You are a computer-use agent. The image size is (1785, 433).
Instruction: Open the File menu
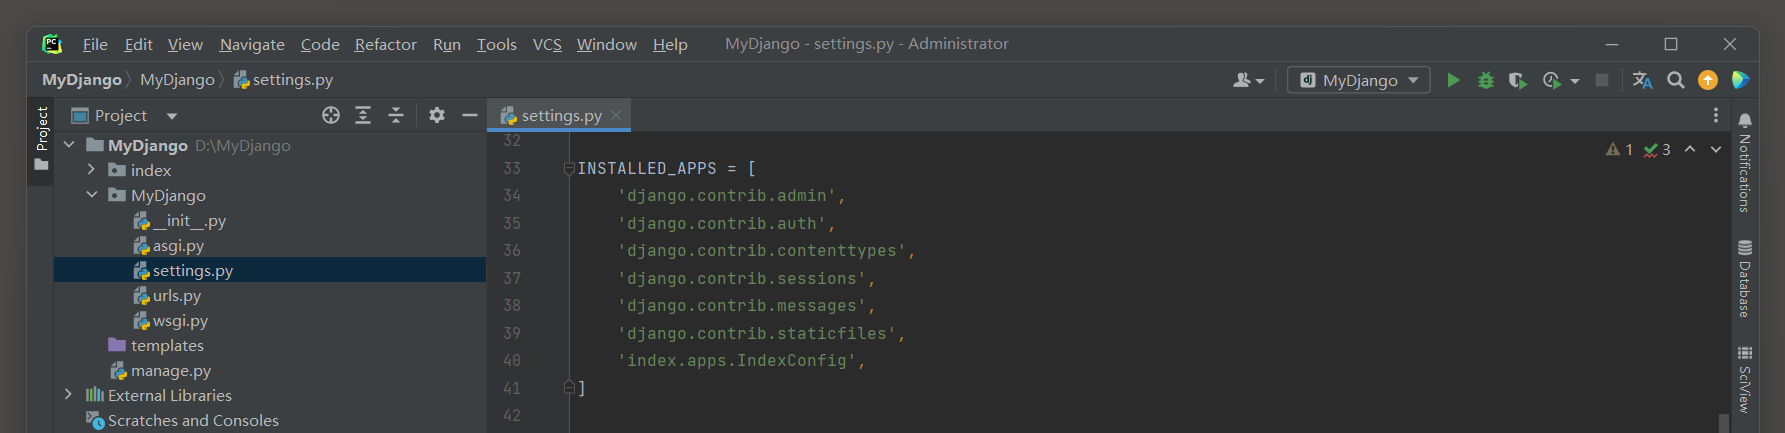coord(95,44)
